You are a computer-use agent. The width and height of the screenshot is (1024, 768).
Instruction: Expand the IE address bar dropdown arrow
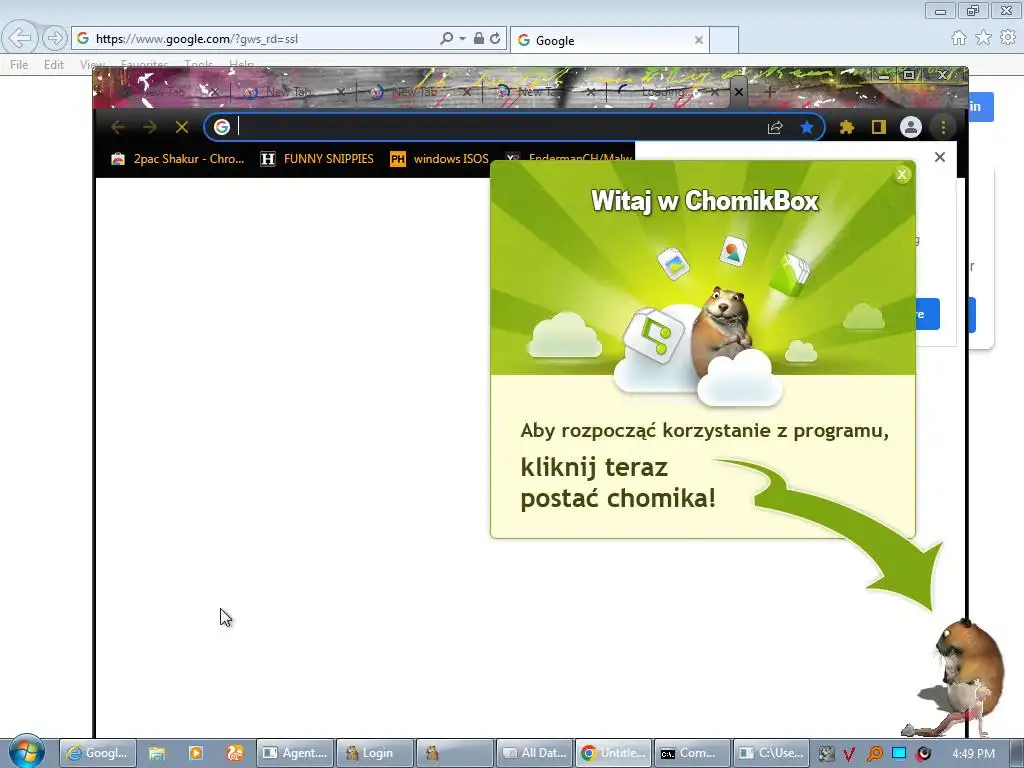point(462,39)
